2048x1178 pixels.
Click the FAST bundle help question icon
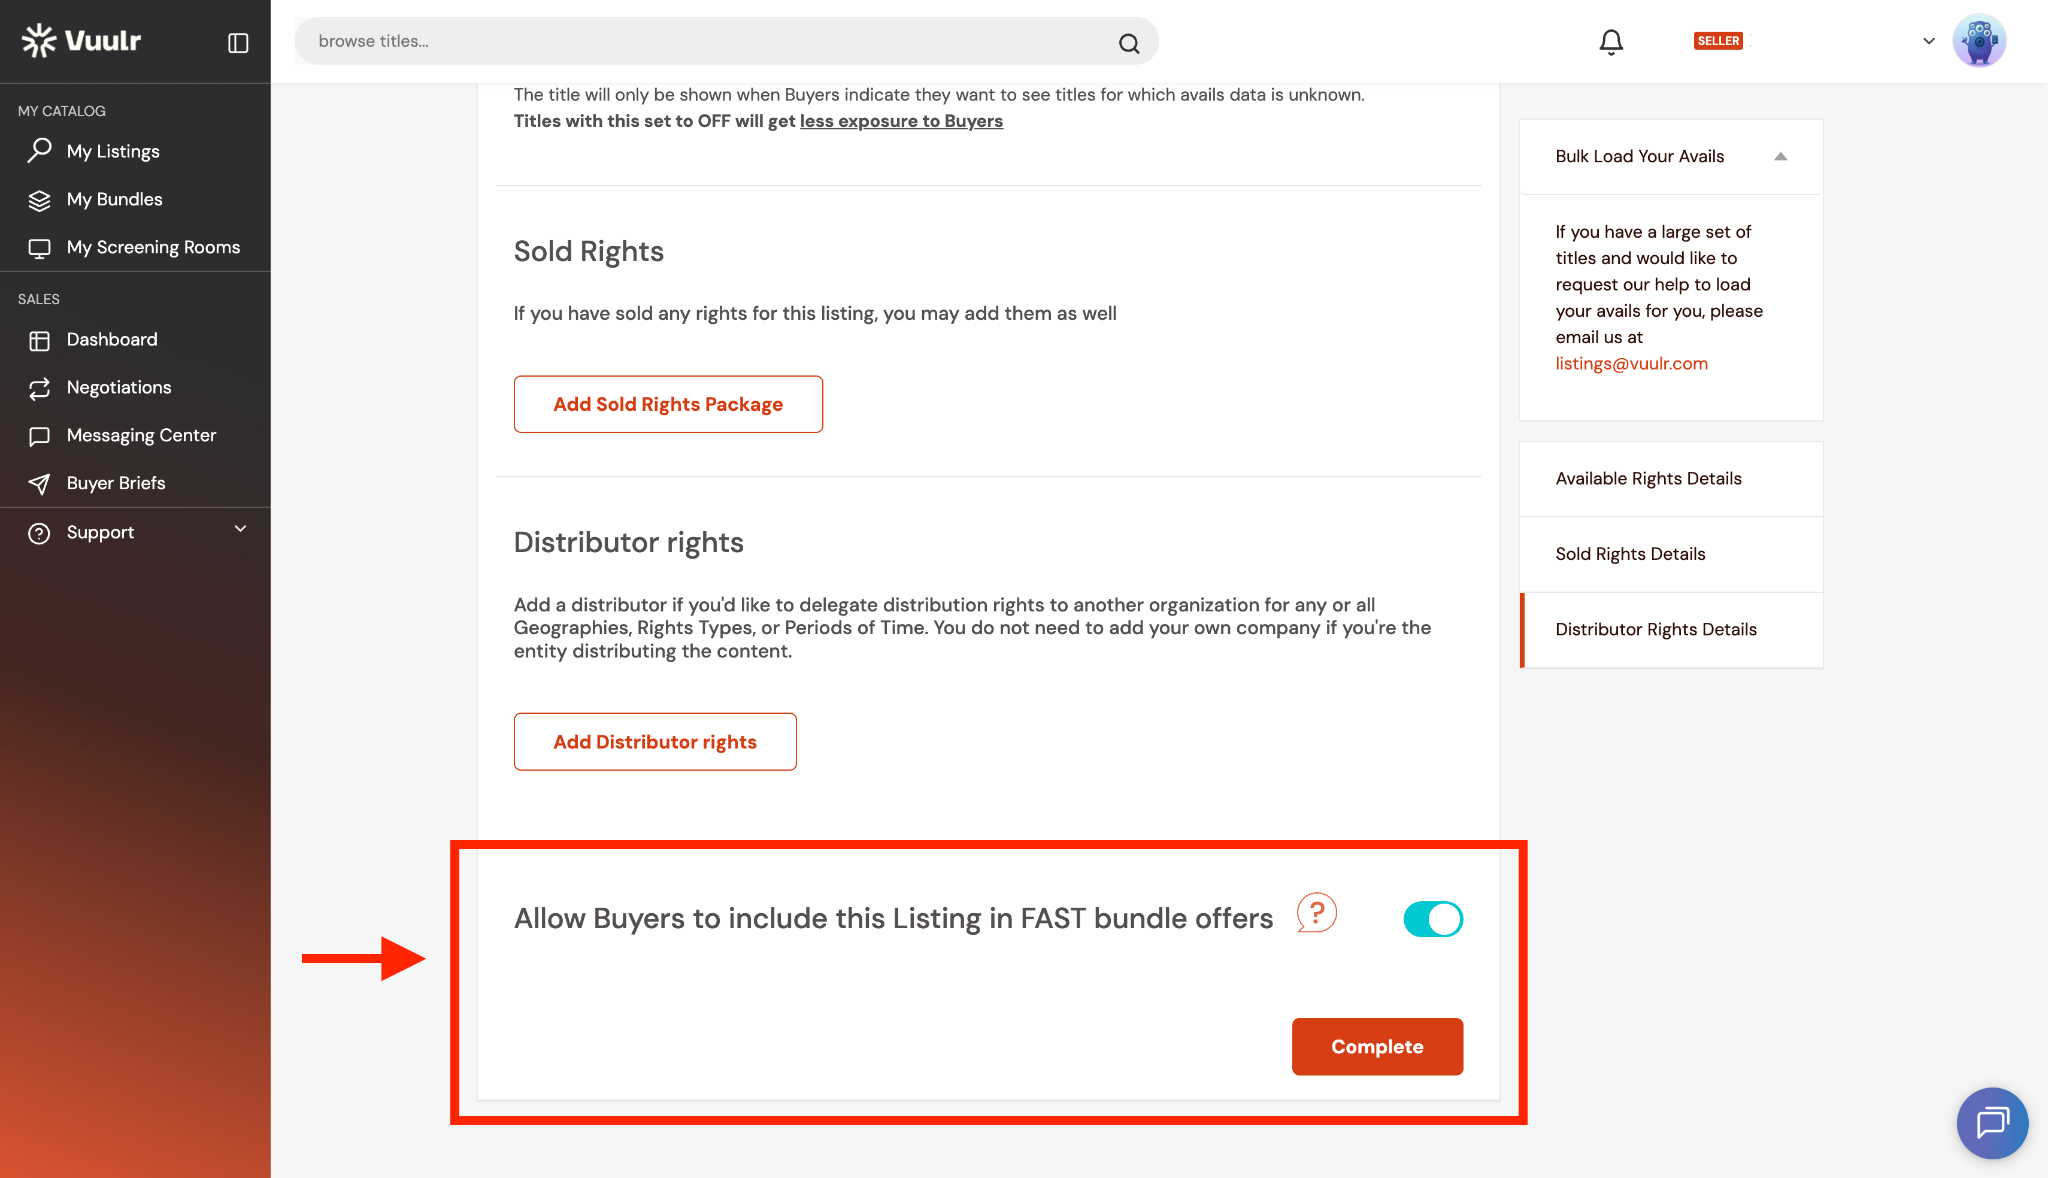[x=1317, y=913]
